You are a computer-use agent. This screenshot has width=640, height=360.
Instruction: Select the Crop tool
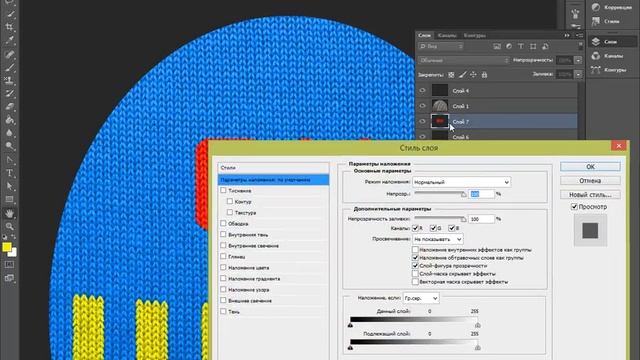9,27
